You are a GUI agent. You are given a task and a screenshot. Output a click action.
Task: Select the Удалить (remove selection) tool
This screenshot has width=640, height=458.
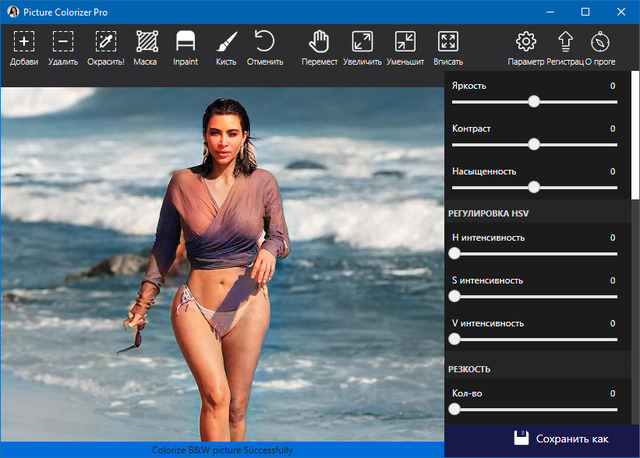(x=63, y=48)
